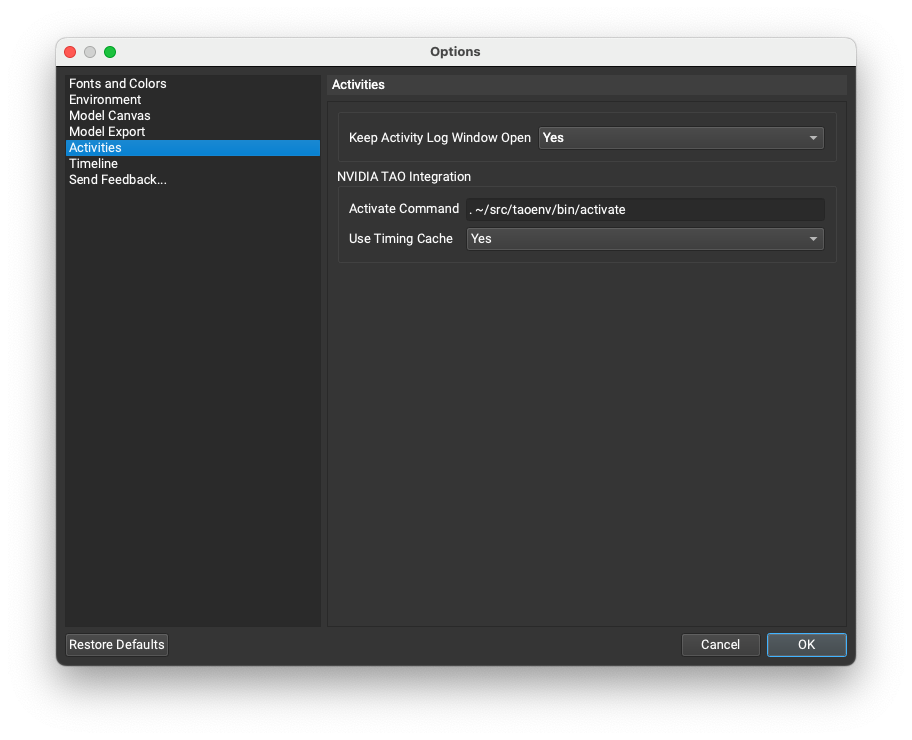Viewport: 912px width, 740px height.
Task: Click the Keep Activity Log Window Open label
Action: tap(440, 138)
